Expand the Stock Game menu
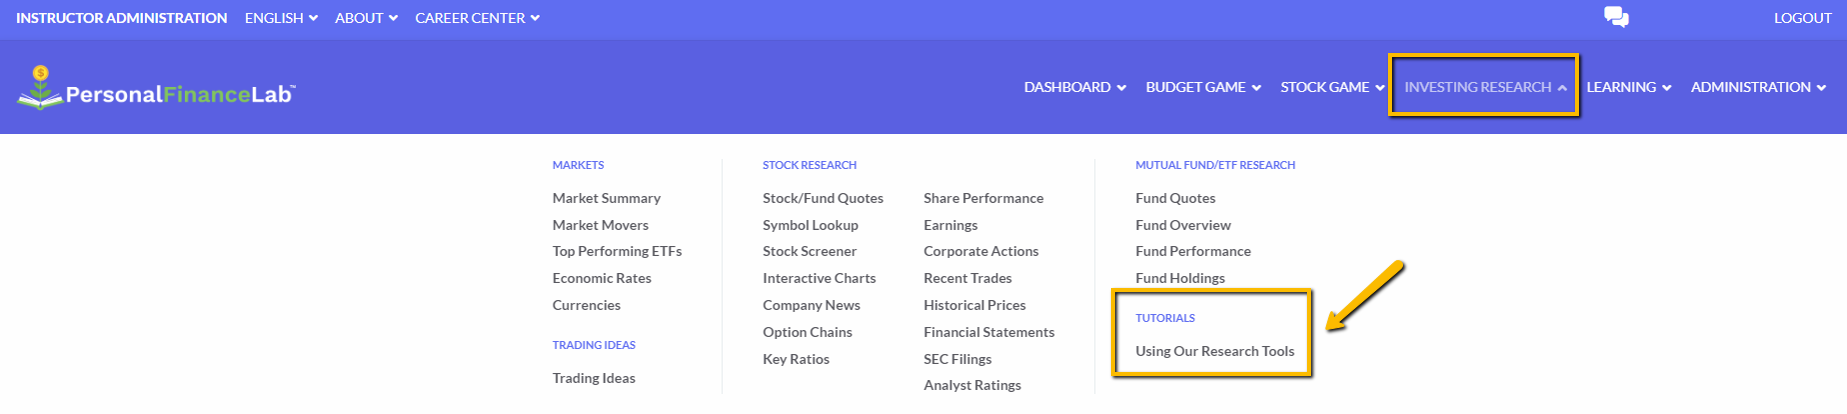 1332,87
